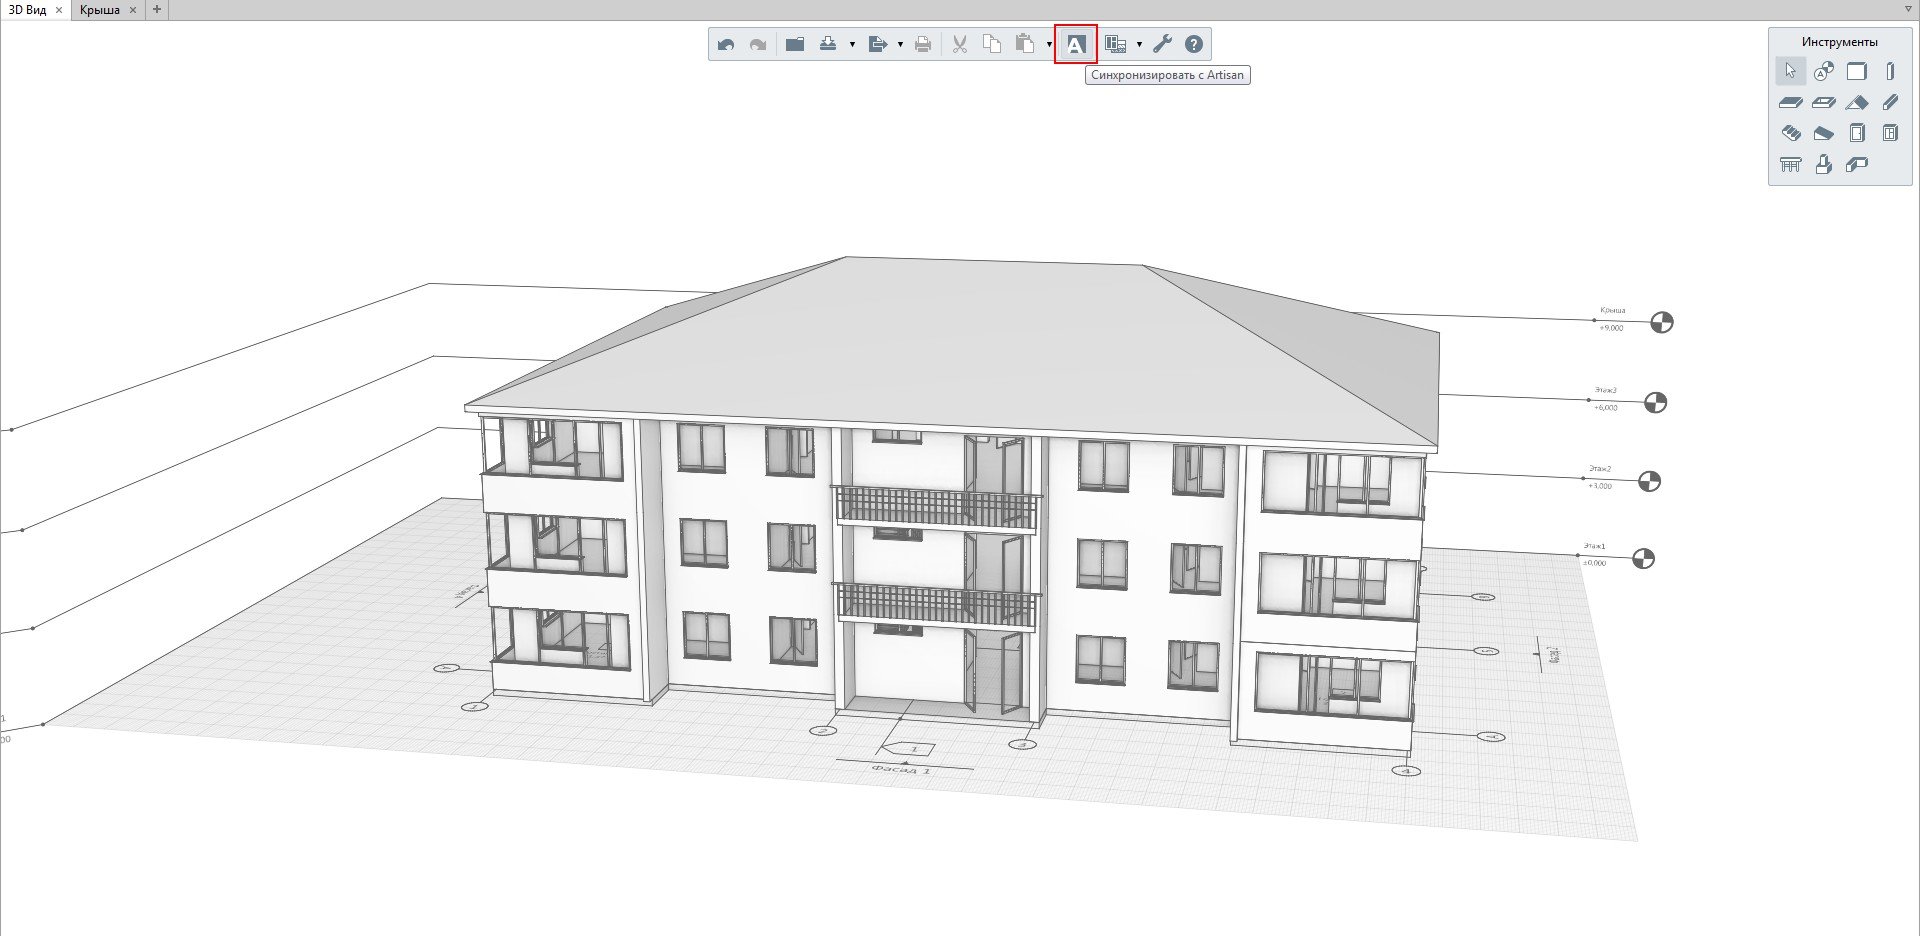Pick the Stairs tool
Viewport: 1920px width, 936px height.
tap(1790, 133)
